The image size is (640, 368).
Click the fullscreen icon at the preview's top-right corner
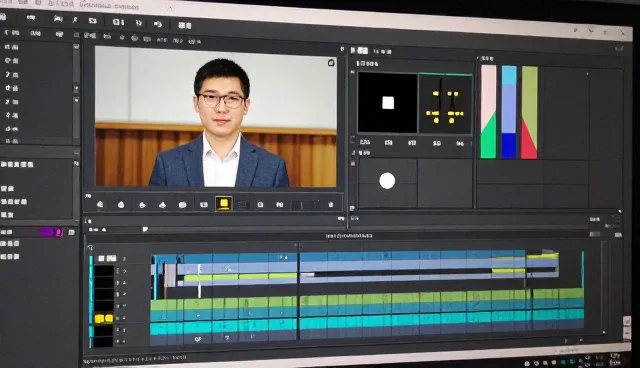(x=331, y=63)
